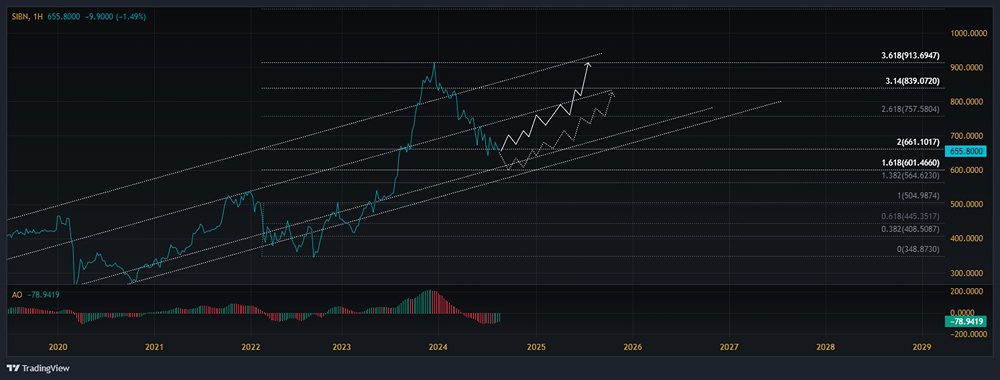Click 400.0000 on the price axis
The height and width of the screenshot is (380, 1000).
(x=967, y=238)
